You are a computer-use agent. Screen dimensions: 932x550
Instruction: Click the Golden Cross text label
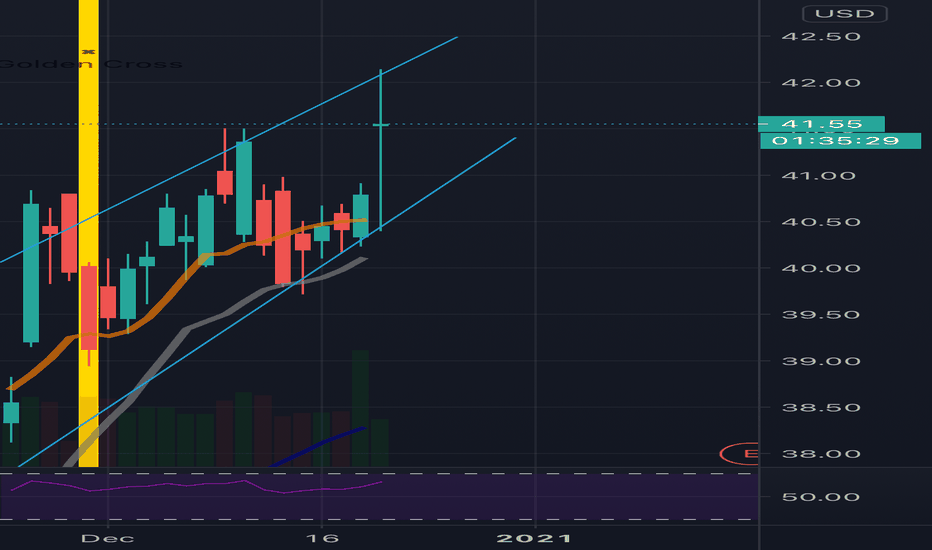(x=90, y=64)
